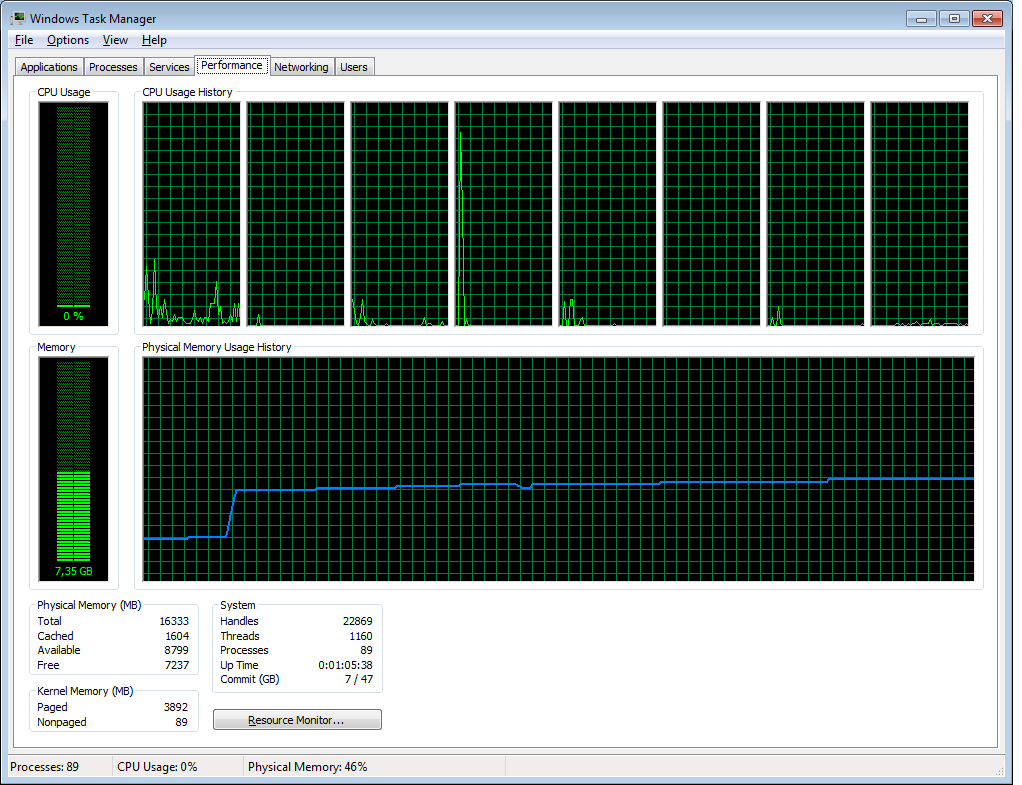This screenshot has width=1022, height=785.
Task: Open the File menu
Action: (23, 40)
